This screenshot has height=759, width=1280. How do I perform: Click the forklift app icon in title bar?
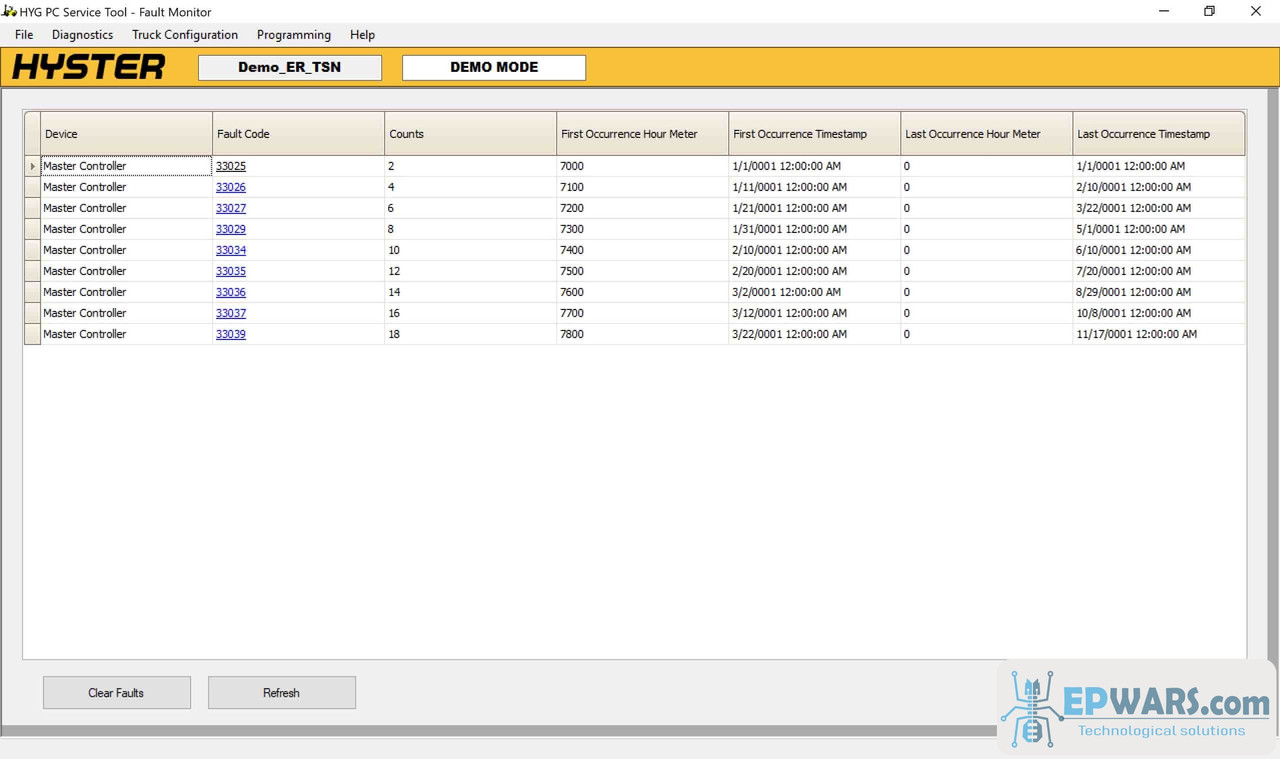coord(9,11)
